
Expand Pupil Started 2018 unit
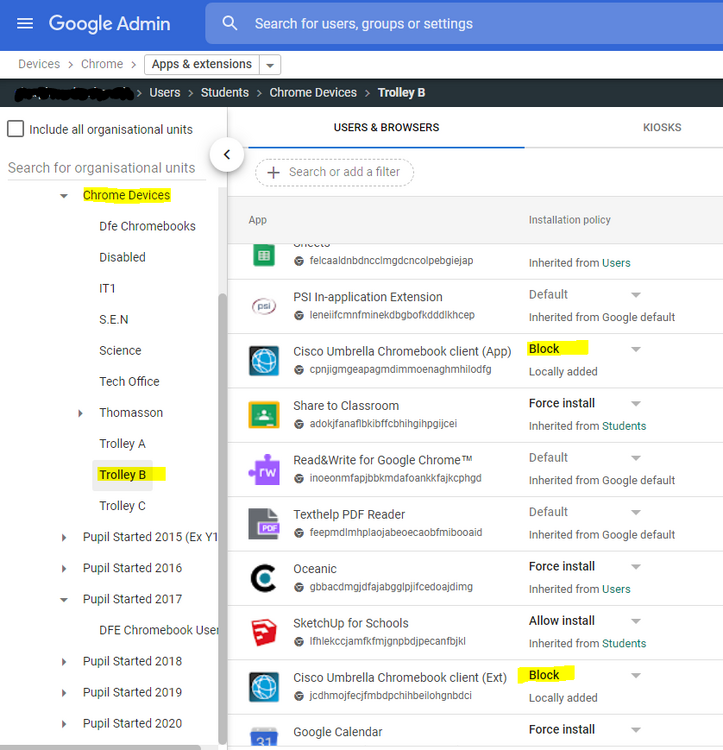pyautogui.click(x=64, y=662)
